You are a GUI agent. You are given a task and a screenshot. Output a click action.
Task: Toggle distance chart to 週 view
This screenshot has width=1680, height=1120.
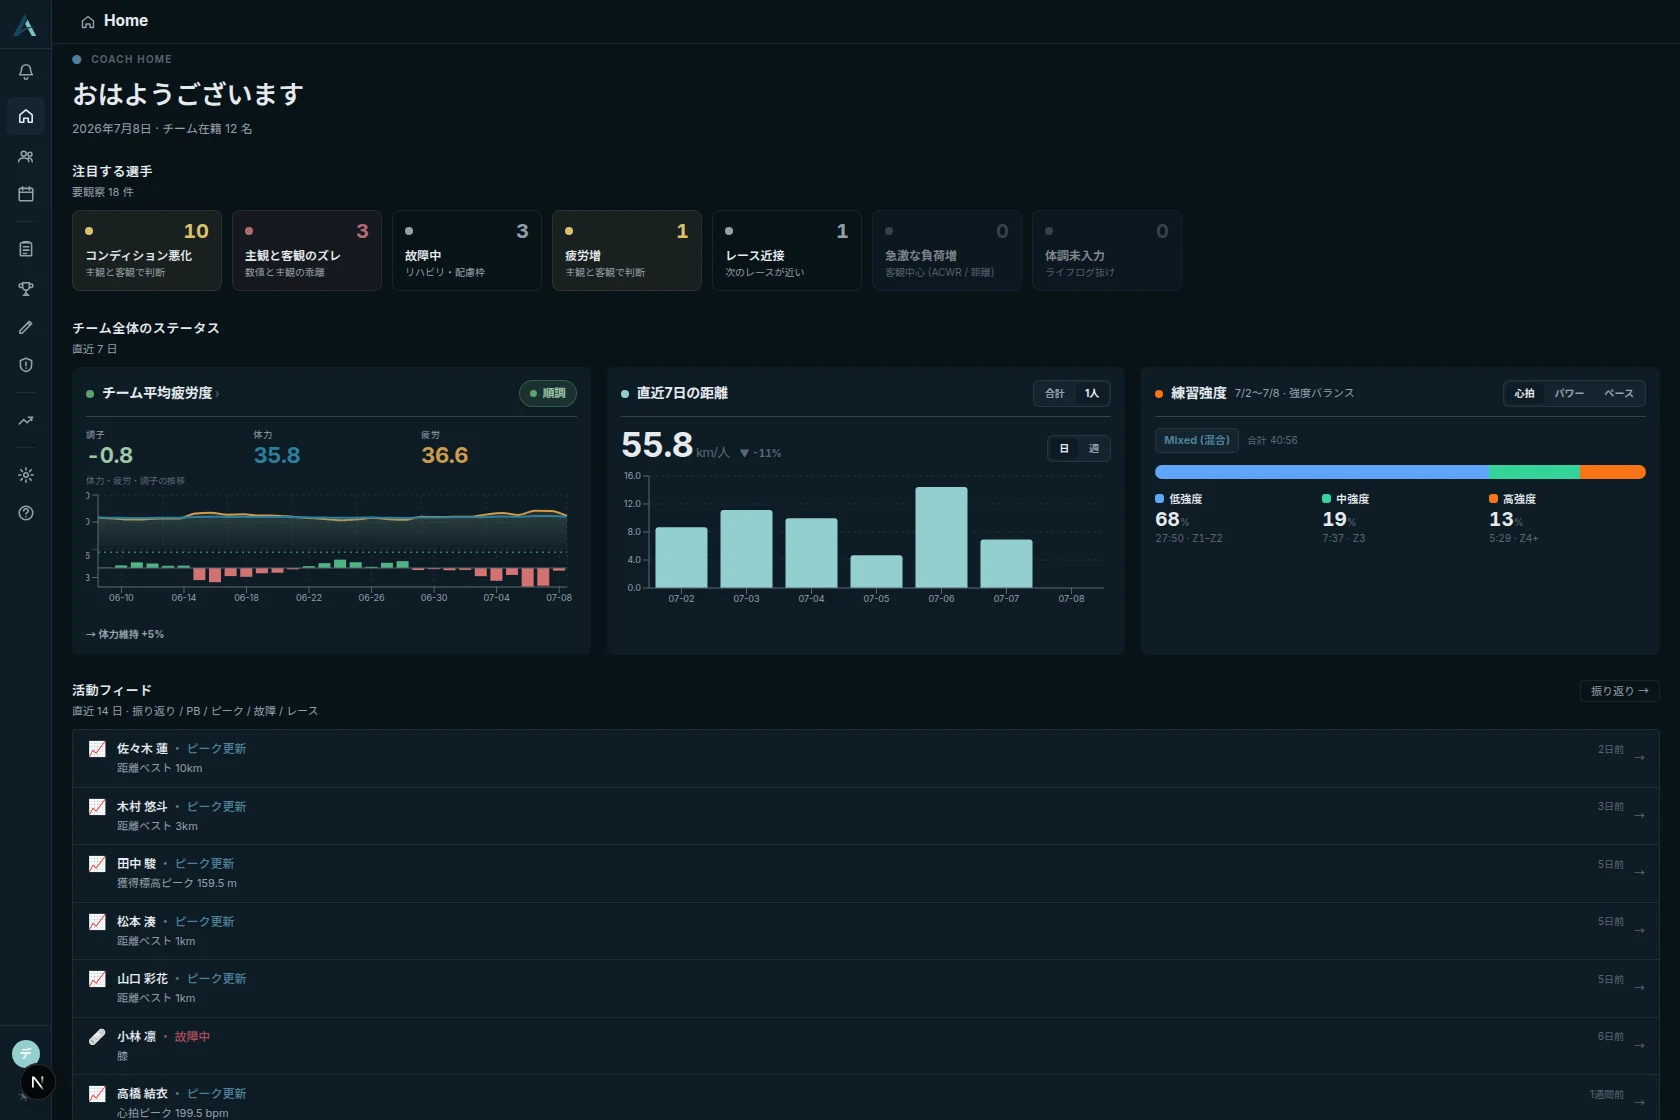pos(1094,449)
